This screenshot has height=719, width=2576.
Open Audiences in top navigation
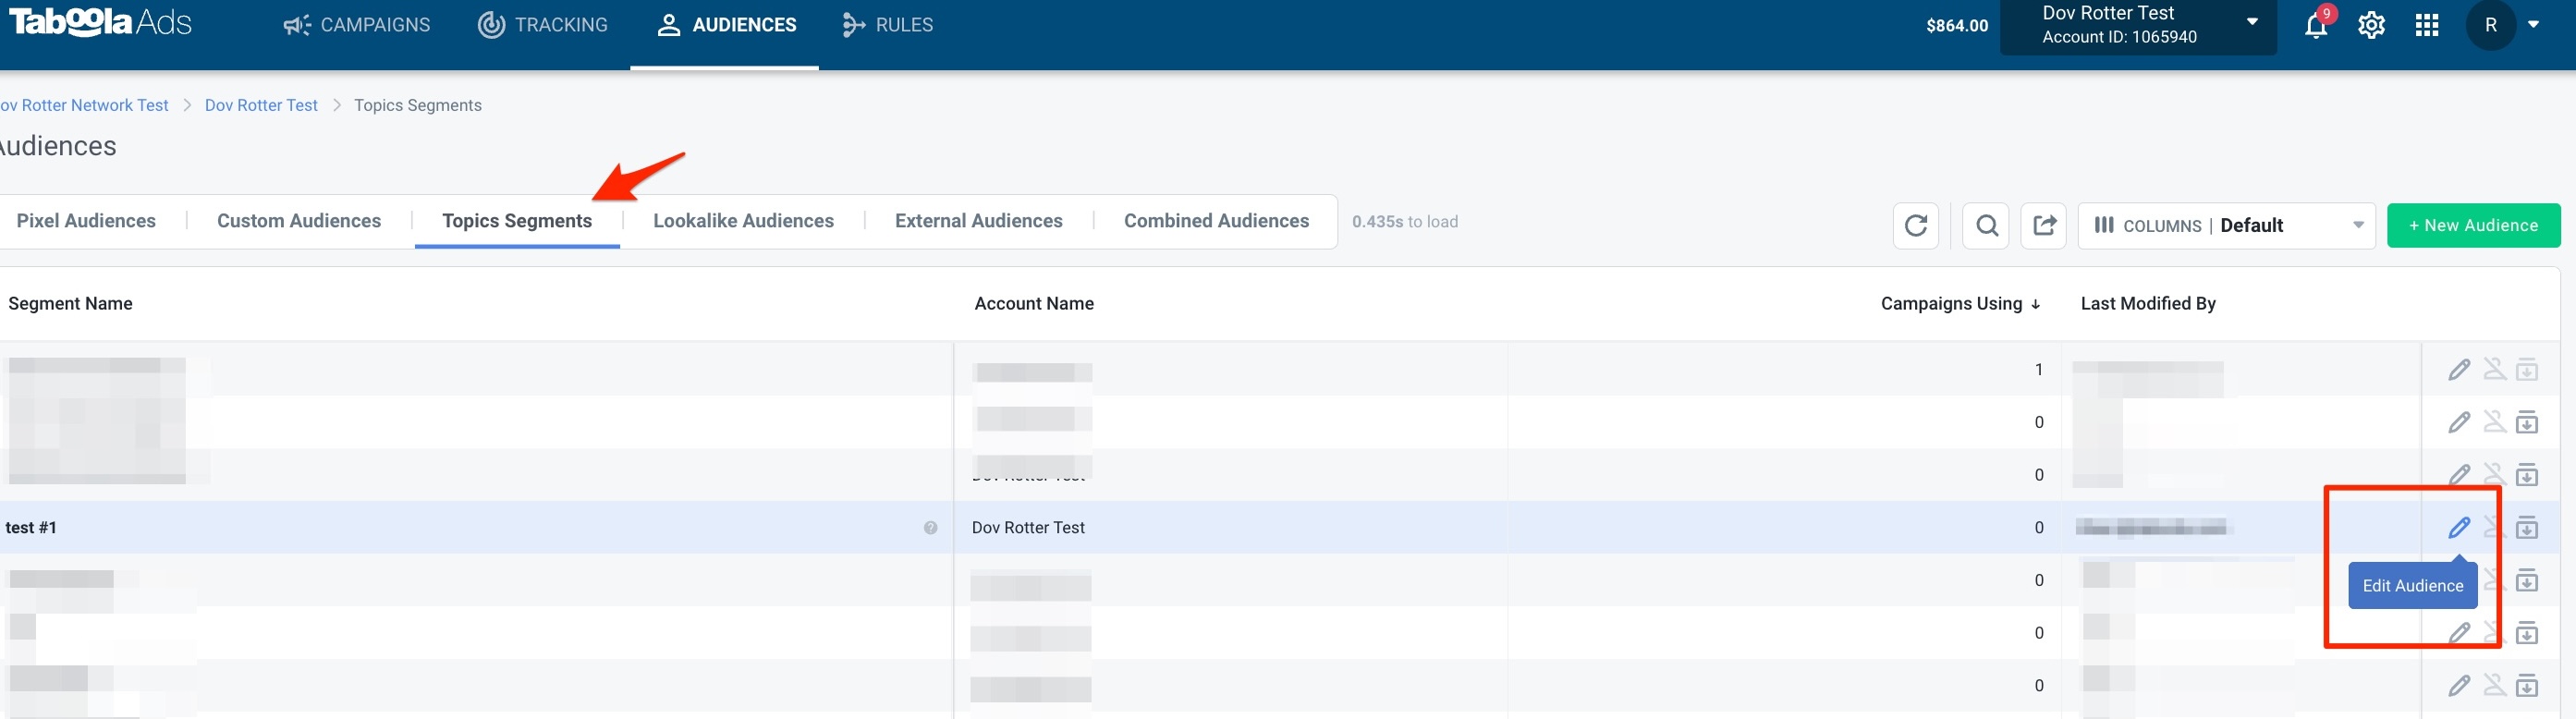click(x=726, y=25)
